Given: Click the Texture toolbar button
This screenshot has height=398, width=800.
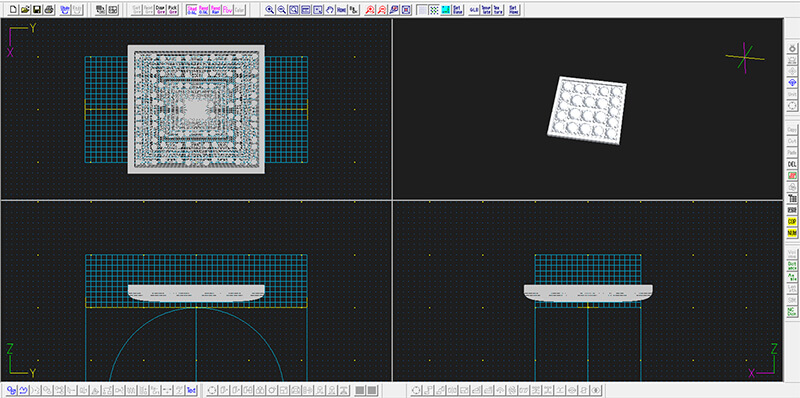Looking at the screenshot, I should click(x=497, y=9).
